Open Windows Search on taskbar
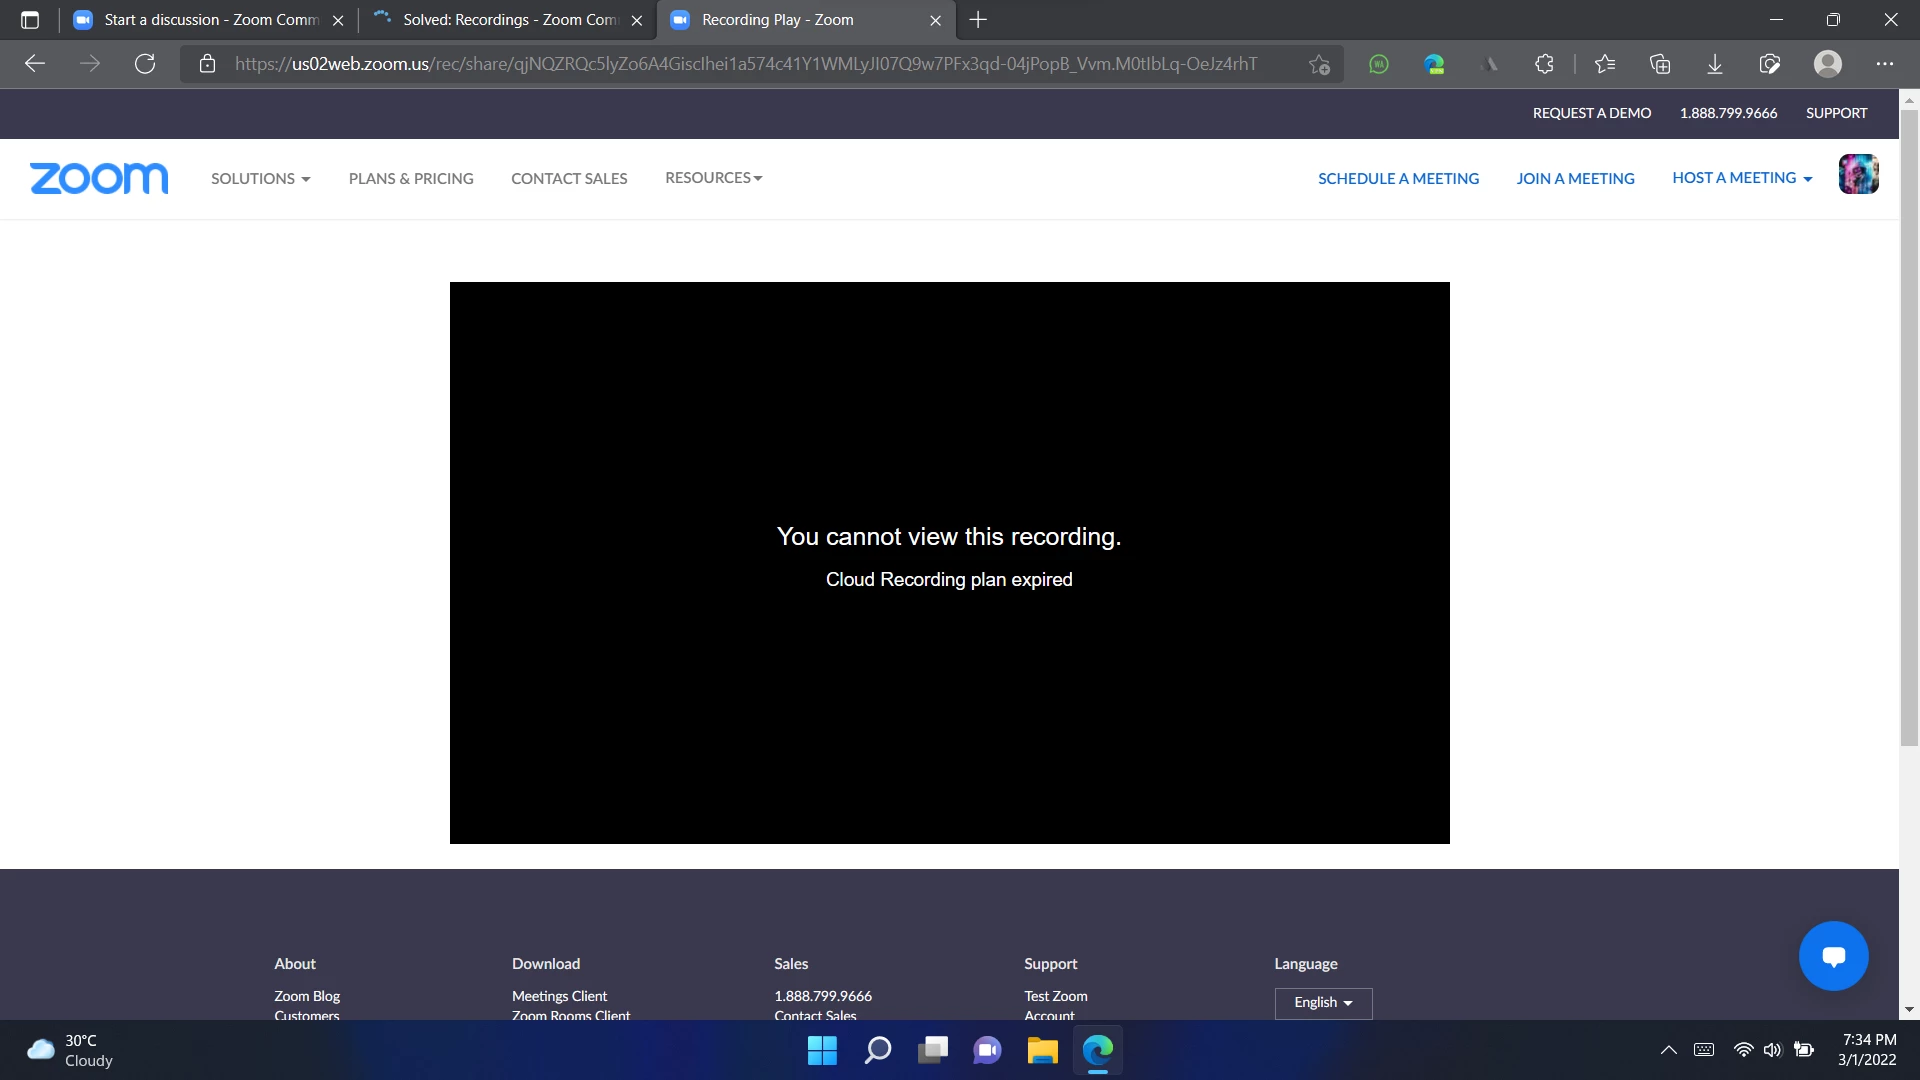 point(877,1050)
